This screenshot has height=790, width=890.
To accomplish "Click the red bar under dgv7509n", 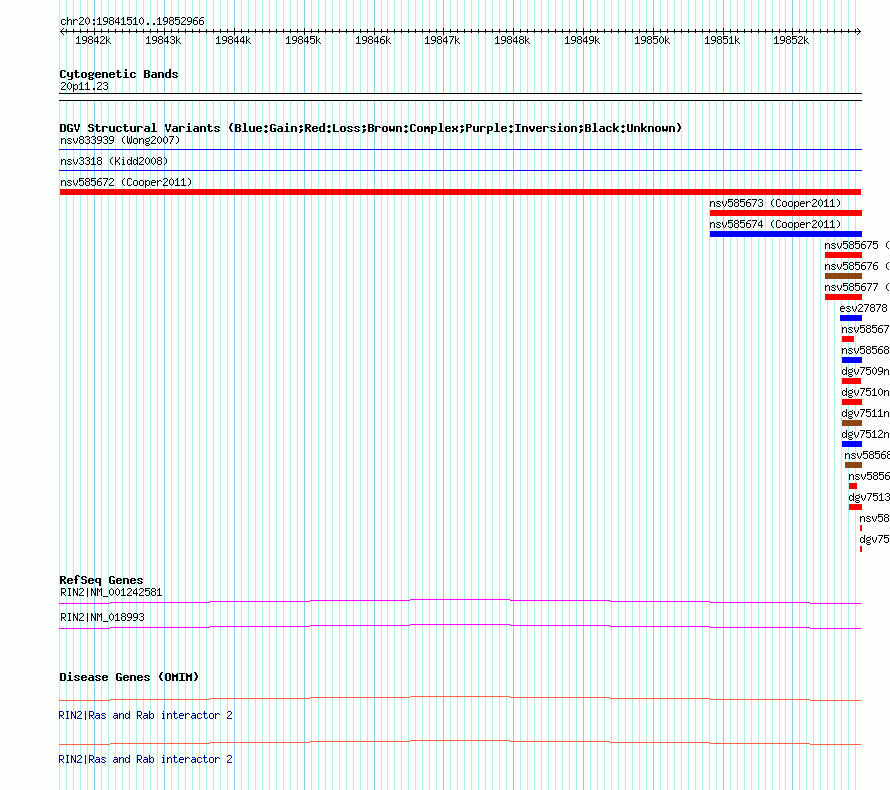I will click(x=851, y=381).
